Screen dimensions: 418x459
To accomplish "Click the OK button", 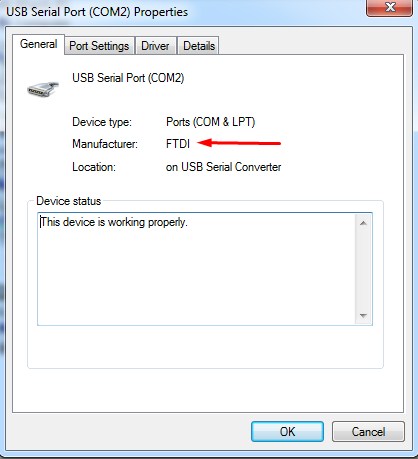I will pos(287,432).
